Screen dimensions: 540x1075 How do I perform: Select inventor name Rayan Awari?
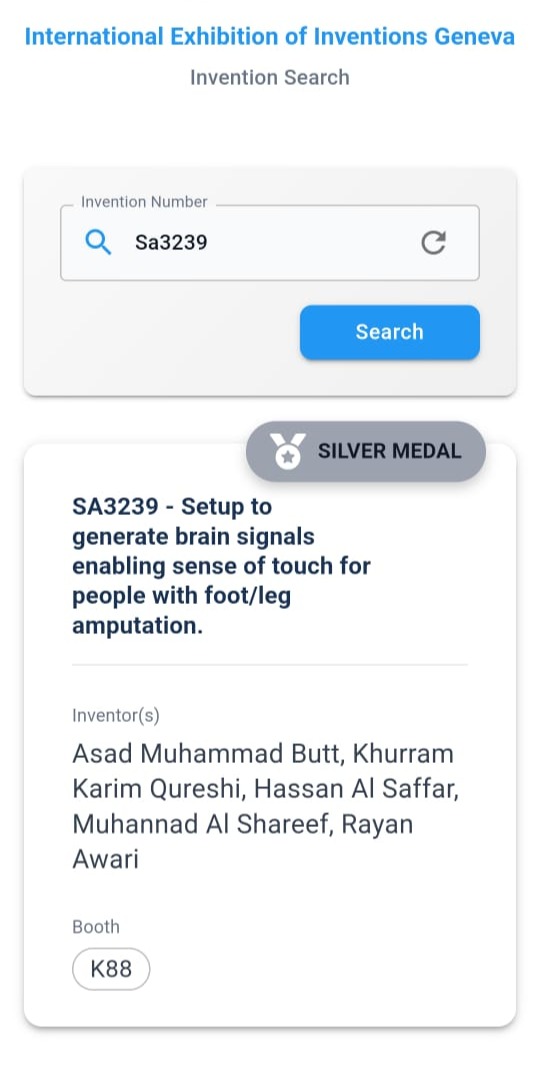click(x=243, y=841)
